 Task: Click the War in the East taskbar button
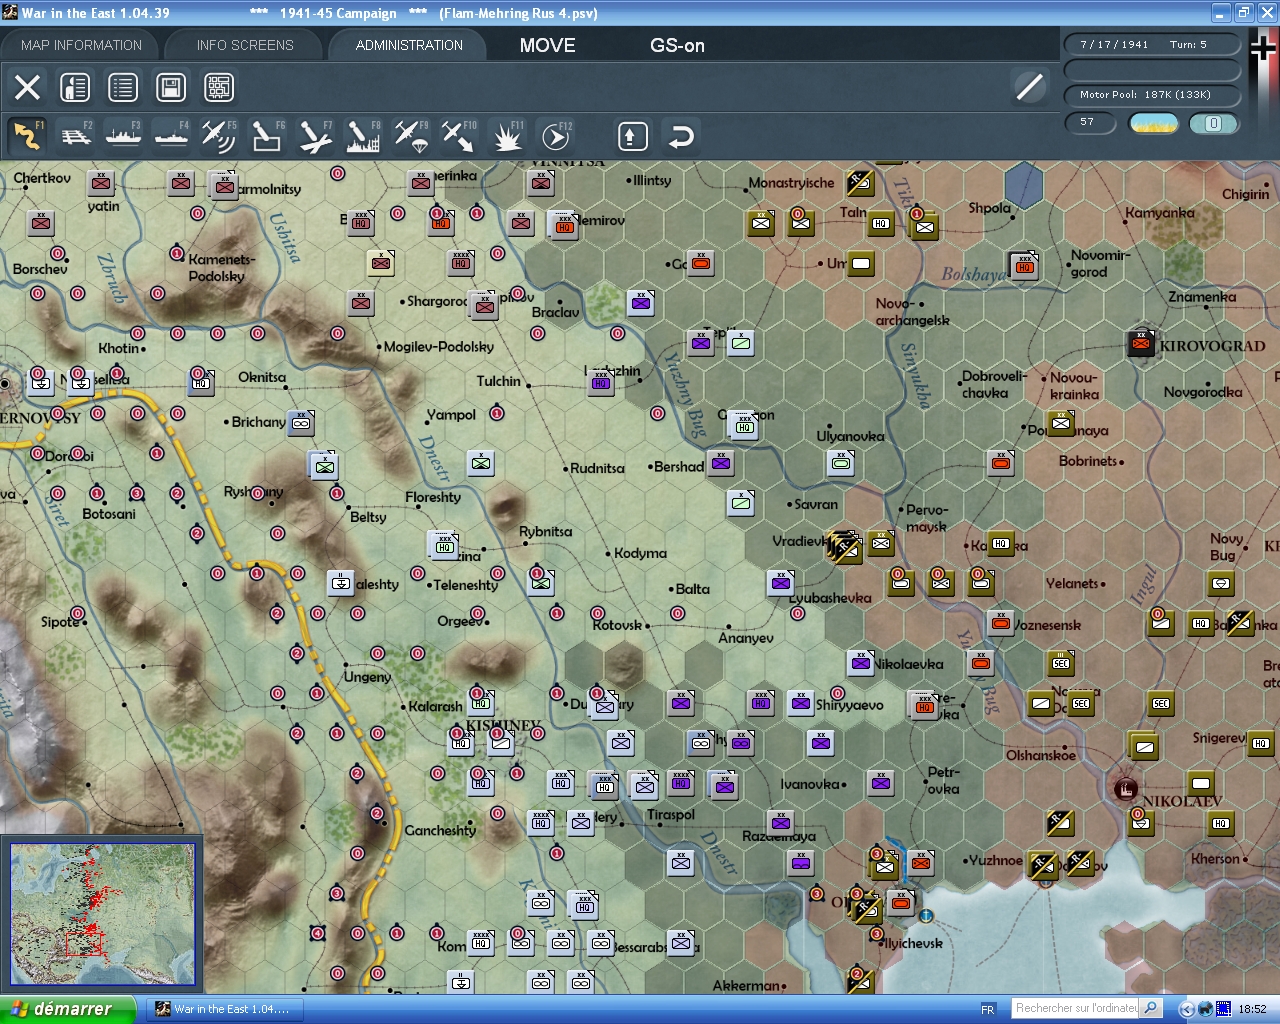click(x=223, y=1009)
